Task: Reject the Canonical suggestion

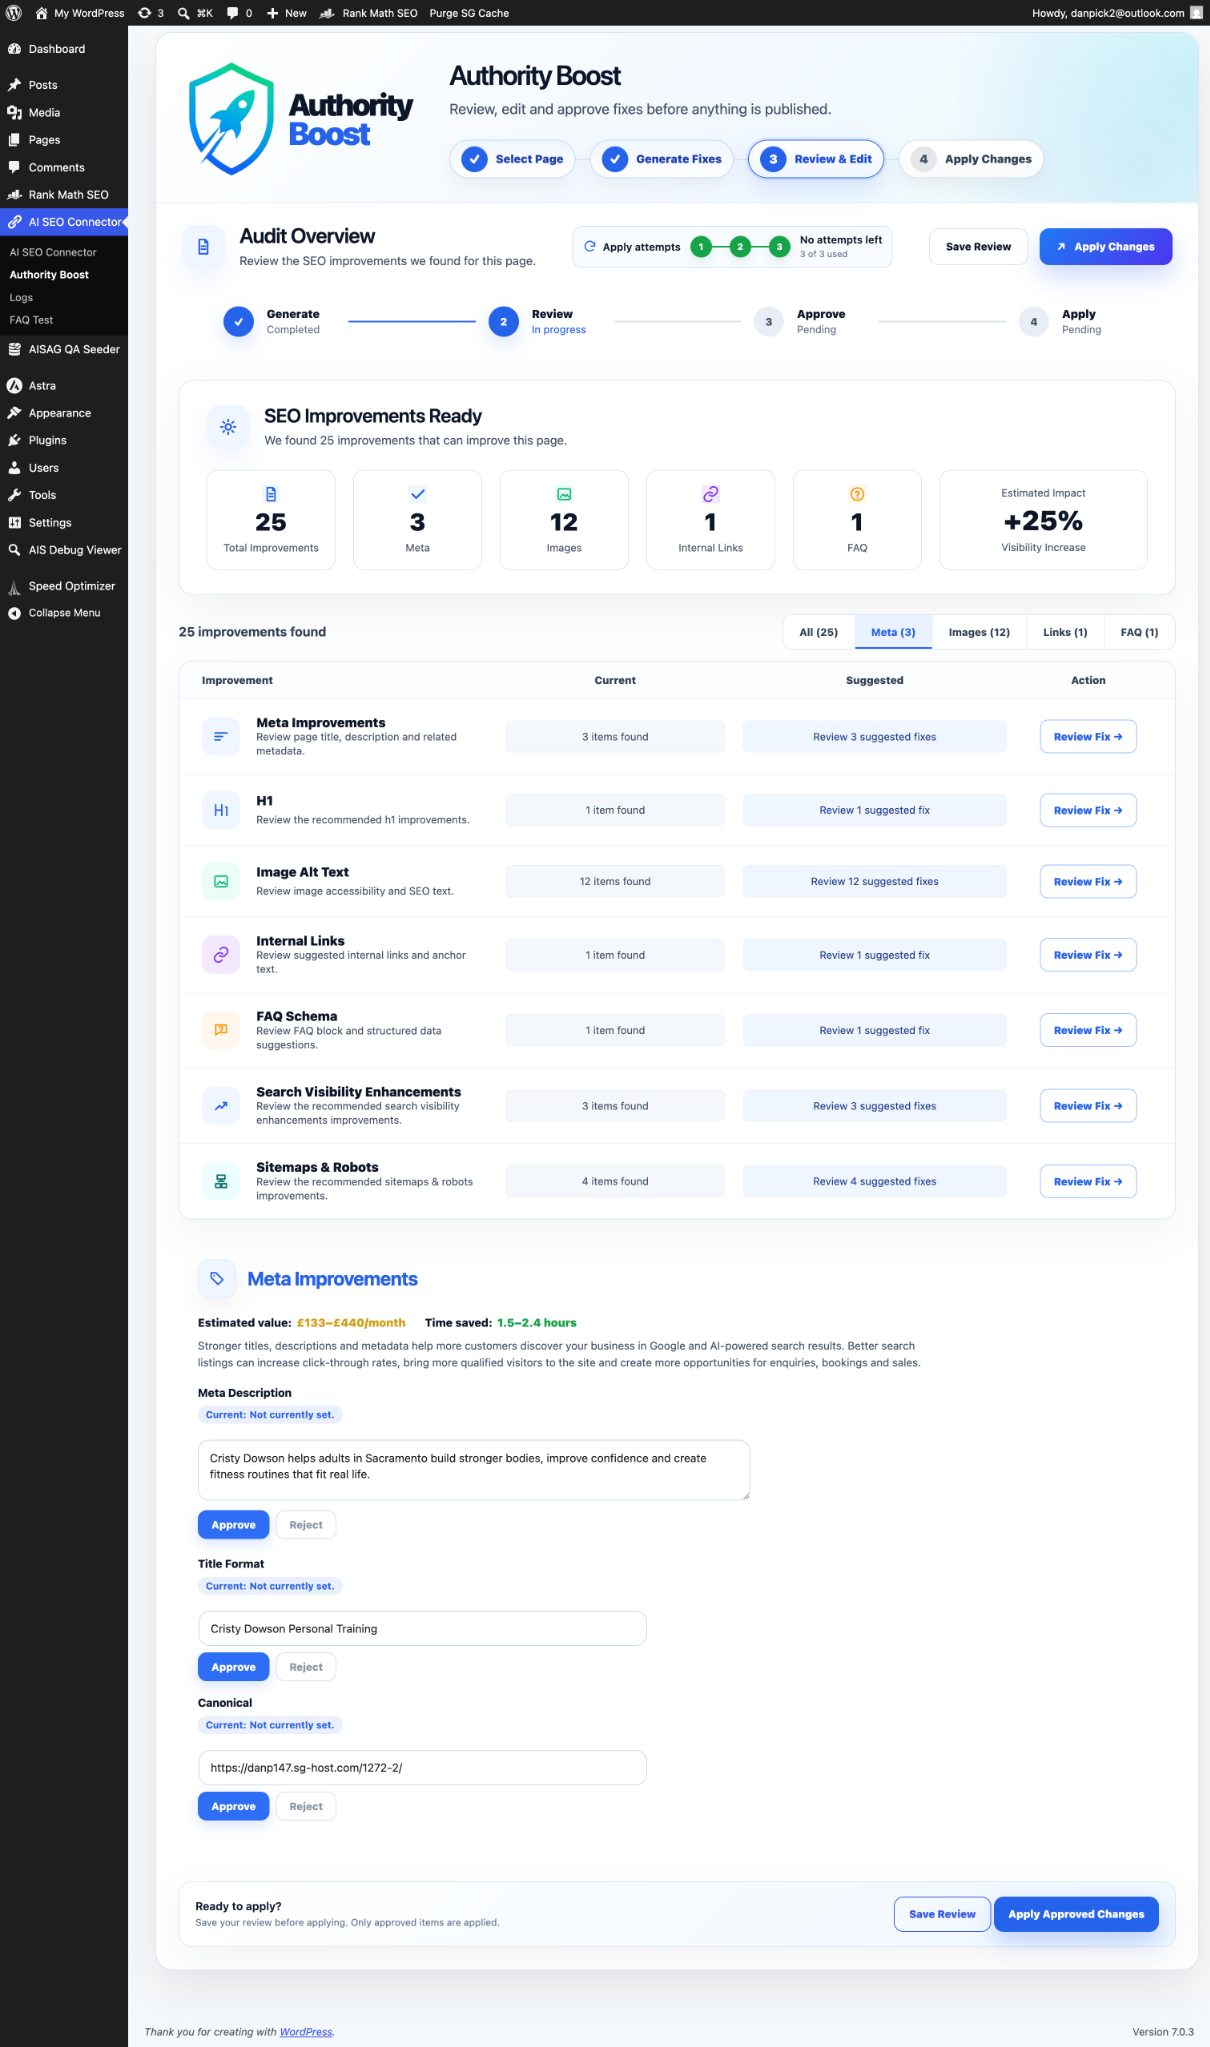Action: (306, 1806)
